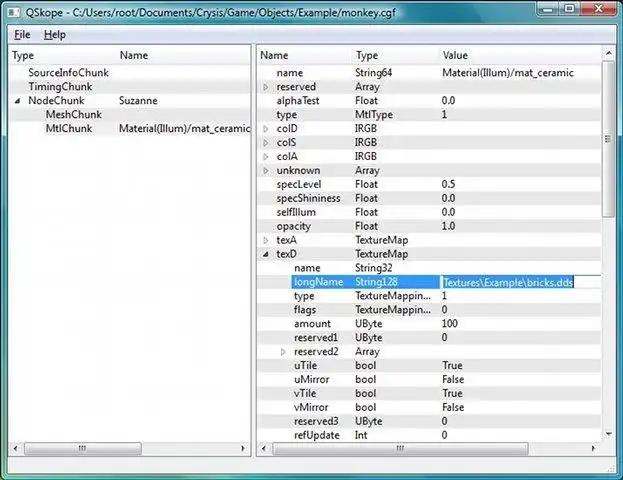Screen dimensions: 623x480
Task: Close the QSkope window
Action: coord(598,9)
